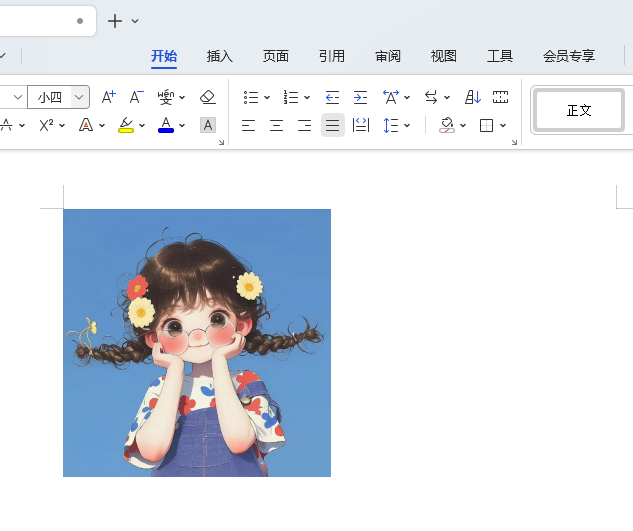Click the phonetic guide (拼音) icon
Screen dimensions: 633x531
pyautogui.click(x=166, y=97)
